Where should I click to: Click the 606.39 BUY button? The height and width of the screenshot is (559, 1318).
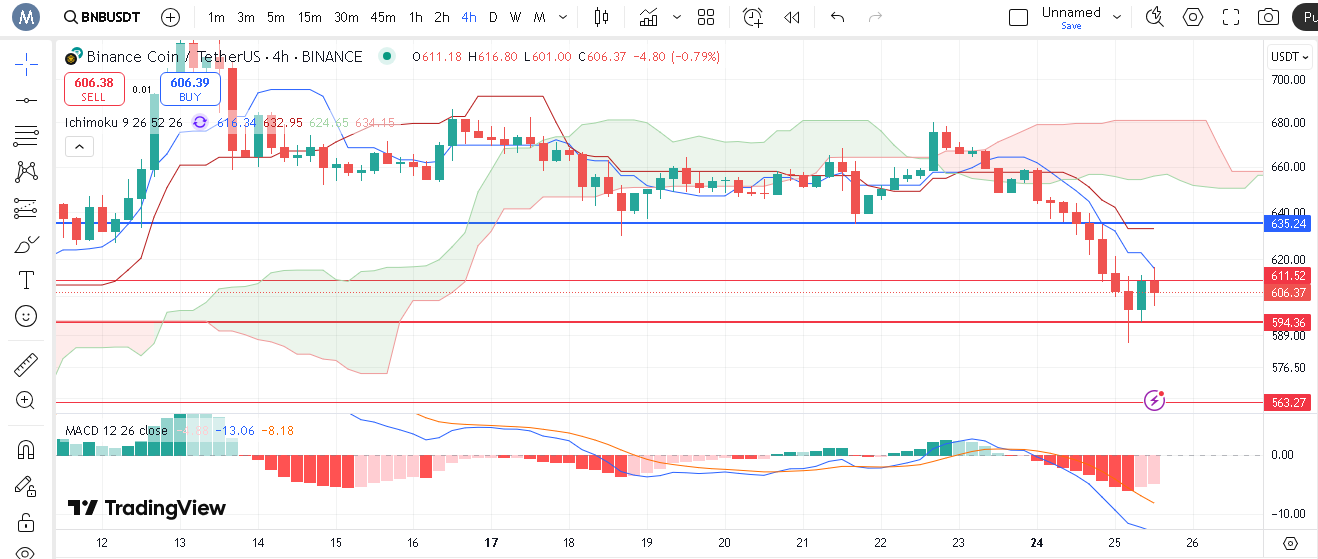(x=190, y=89)
